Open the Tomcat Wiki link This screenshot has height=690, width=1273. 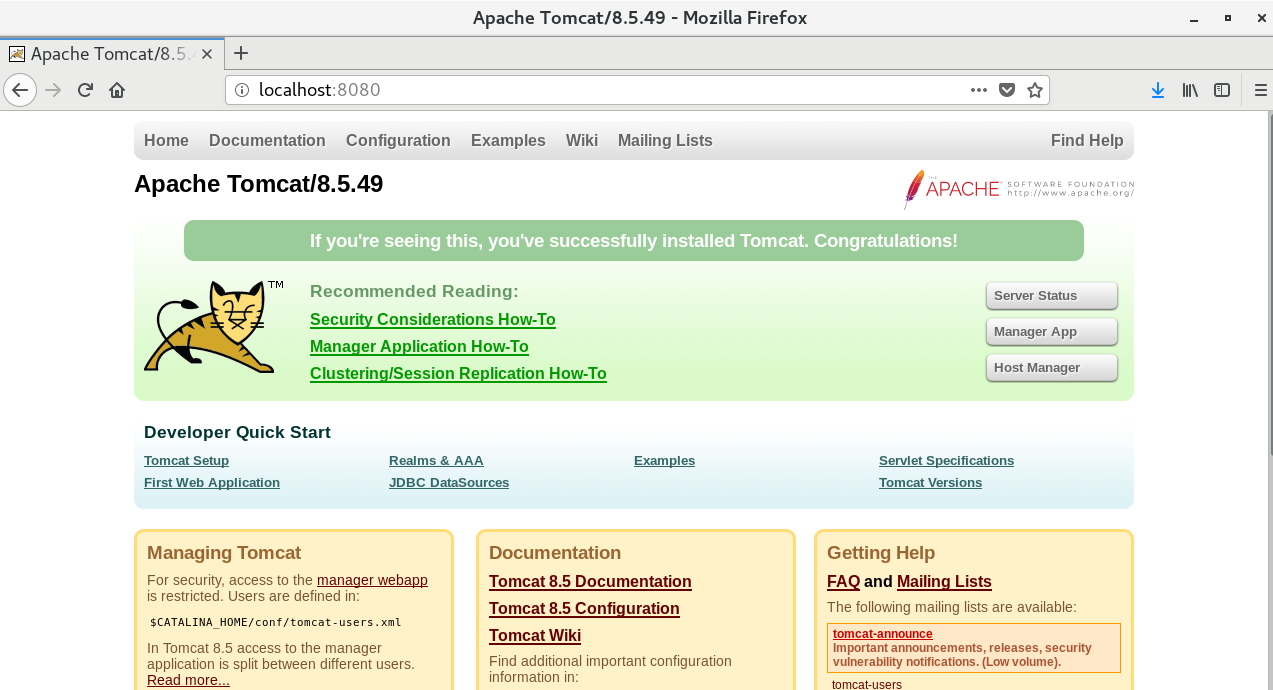[535, 636]
